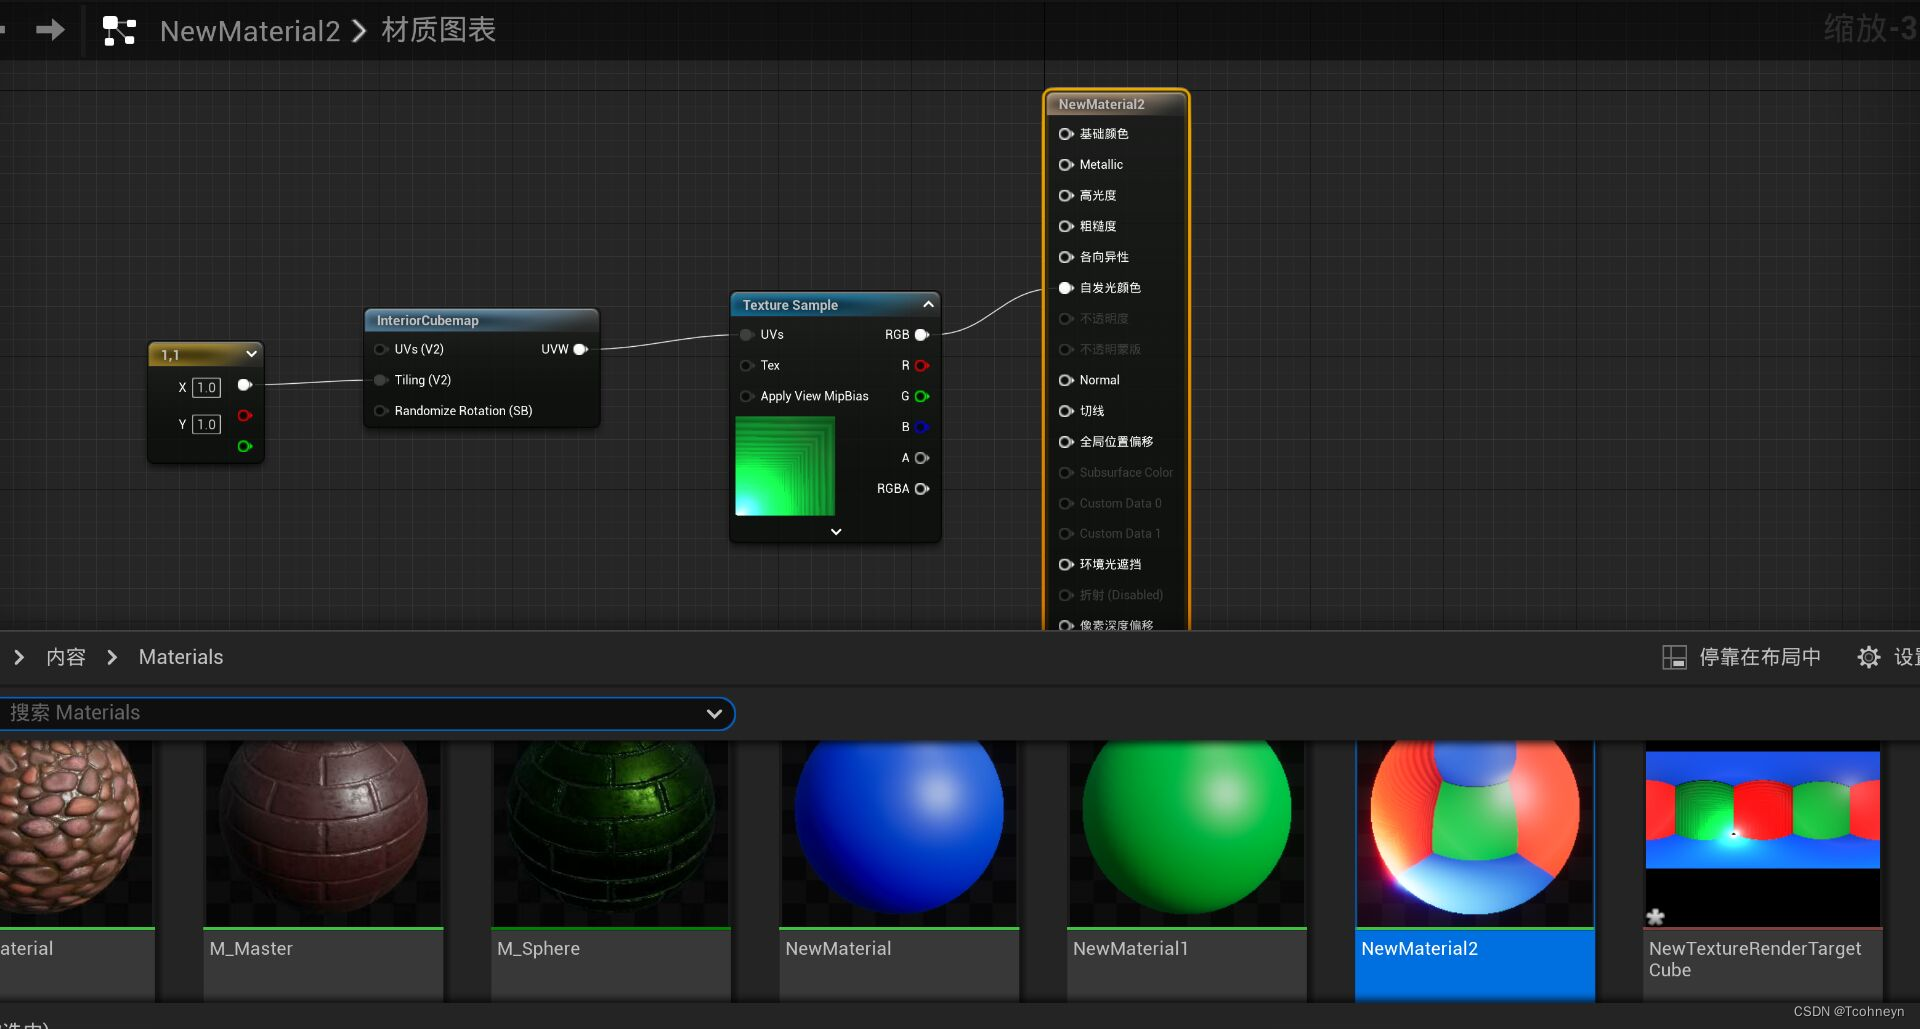Click the 自发光颜色 input pin

tap(1066, 288)
